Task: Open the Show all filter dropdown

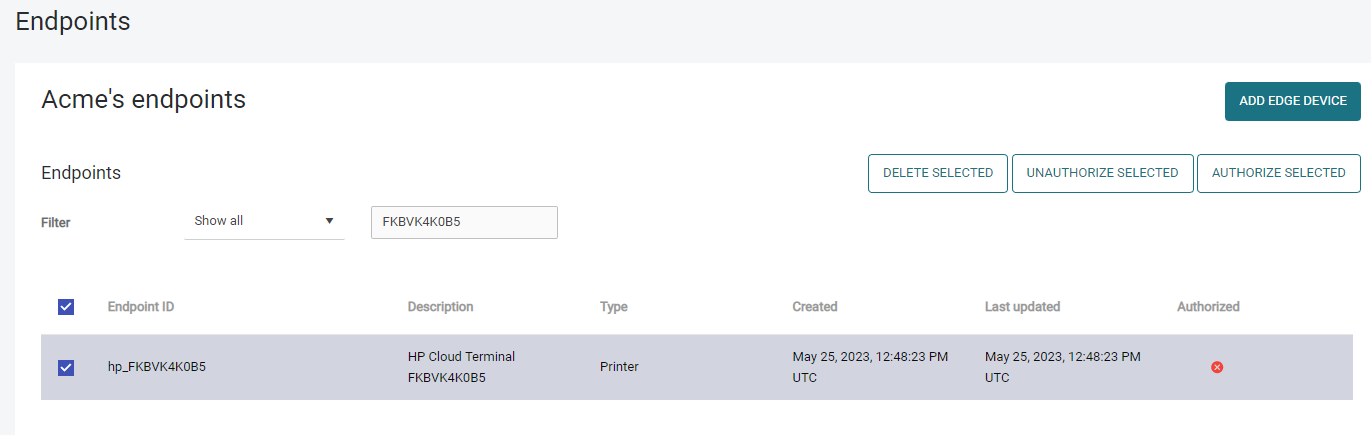Action: tap(263, 221)
